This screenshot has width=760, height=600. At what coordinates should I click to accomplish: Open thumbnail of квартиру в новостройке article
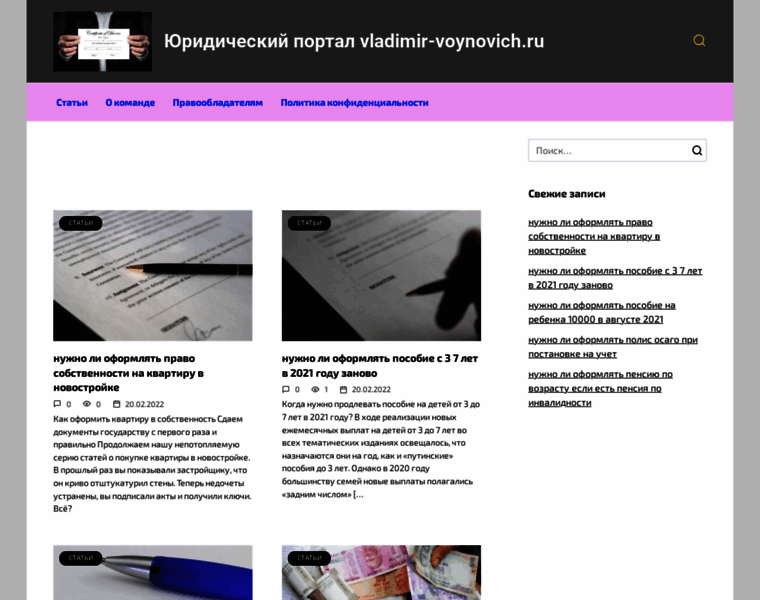coord(153,275)
